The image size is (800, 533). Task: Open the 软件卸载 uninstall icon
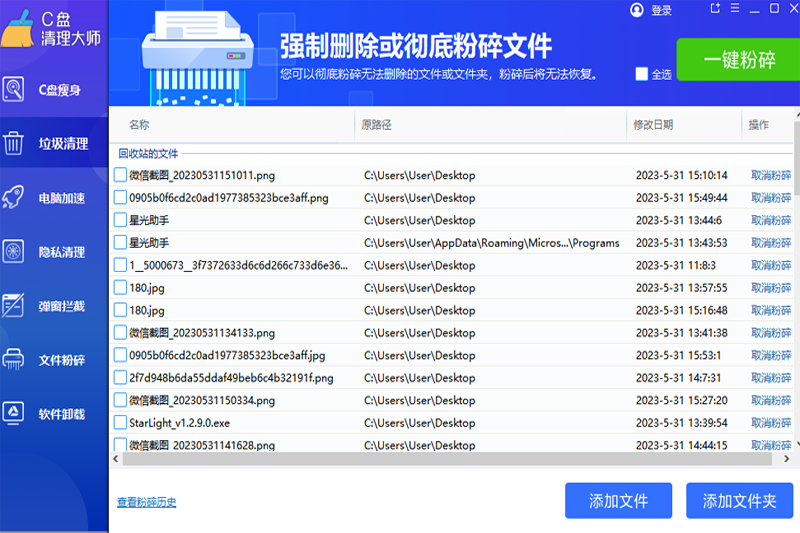point(14,413)
